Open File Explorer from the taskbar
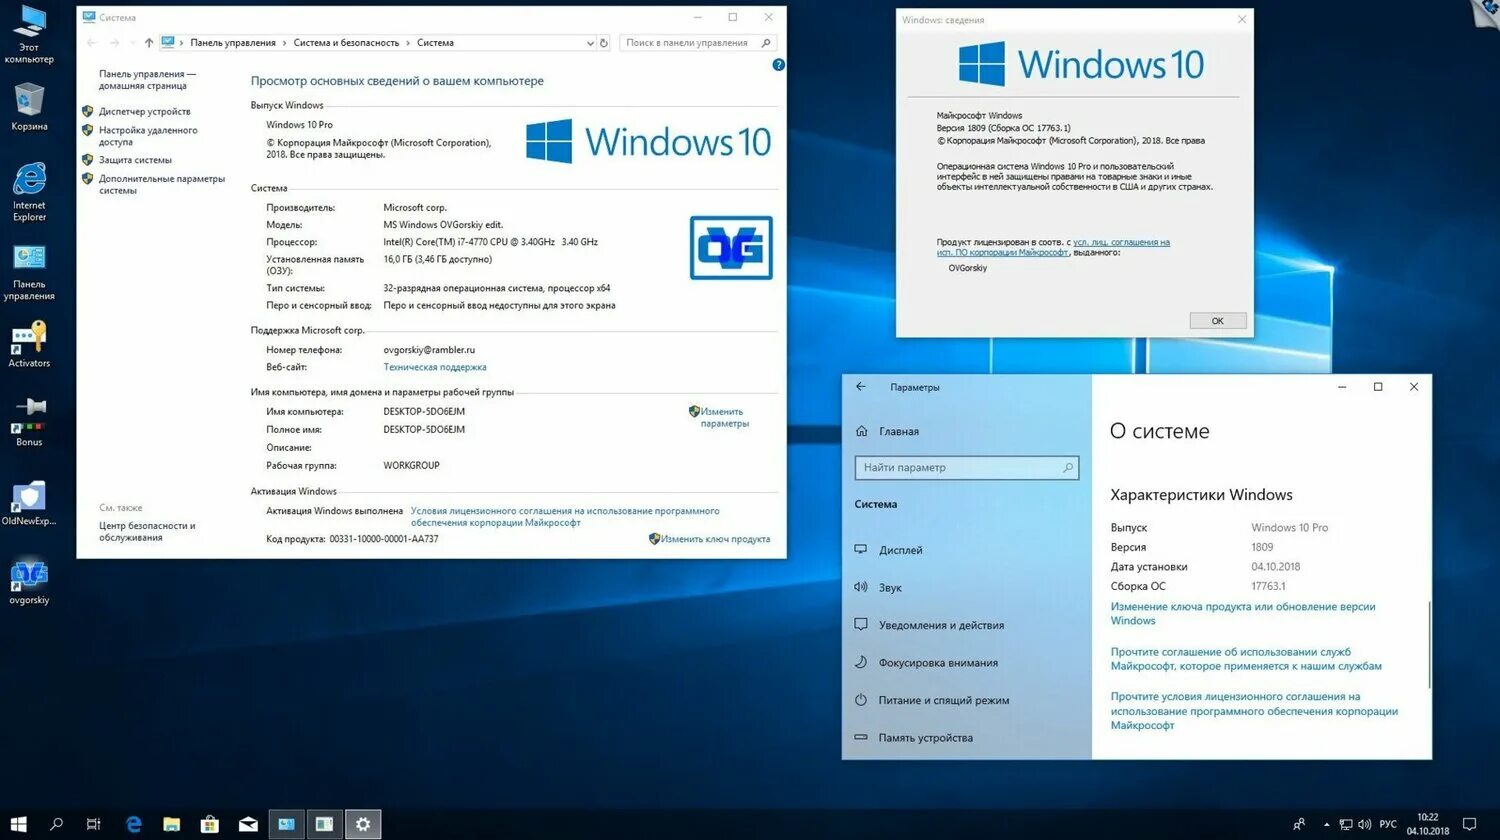 point(172,824)
